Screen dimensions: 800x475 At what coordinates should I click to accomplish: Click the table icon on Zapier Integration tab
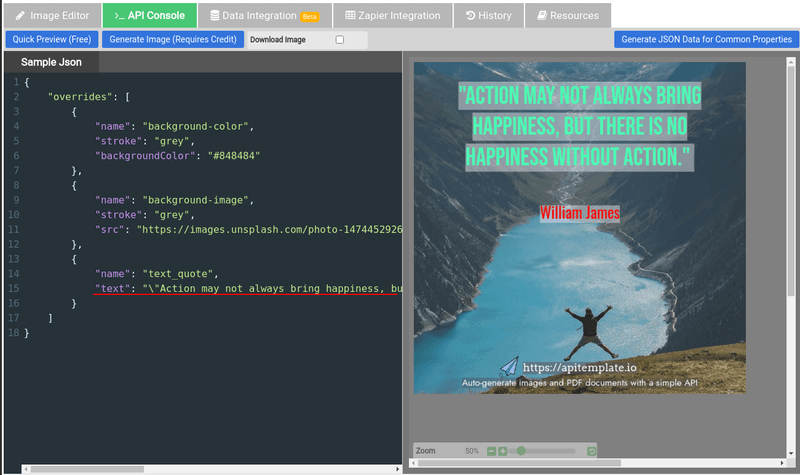[350, 15]
